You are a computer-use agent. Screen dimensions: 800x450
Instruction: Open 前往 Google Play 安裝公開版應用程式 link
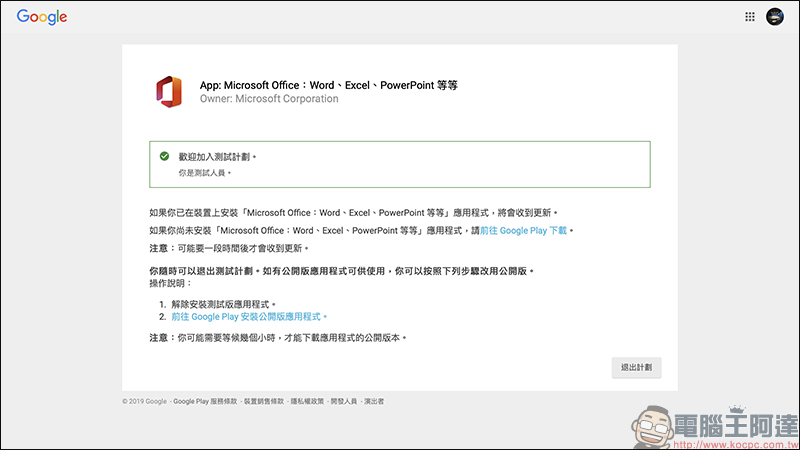click(249, 317)
